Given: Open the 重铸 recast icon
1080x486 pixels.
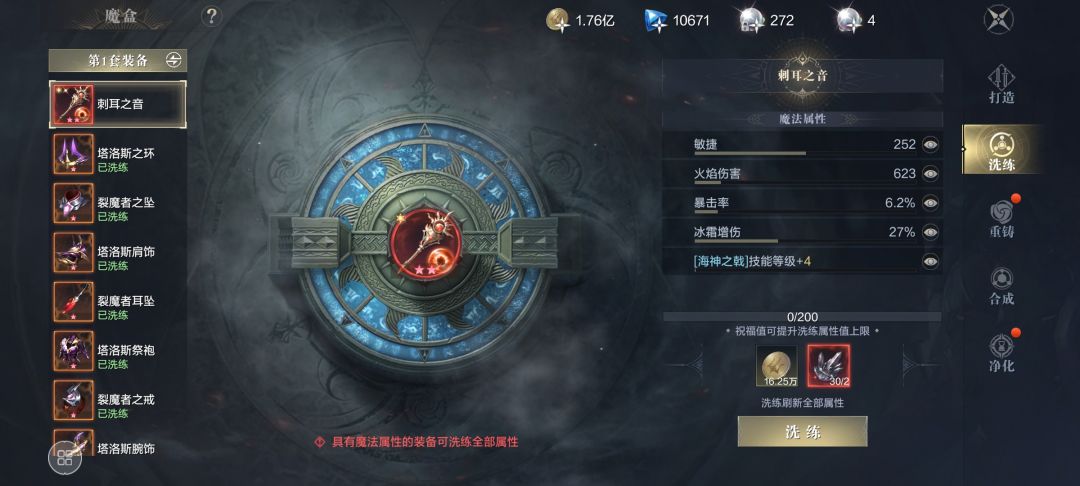Looking at the screenshot, I should [x=1001, y=218].
